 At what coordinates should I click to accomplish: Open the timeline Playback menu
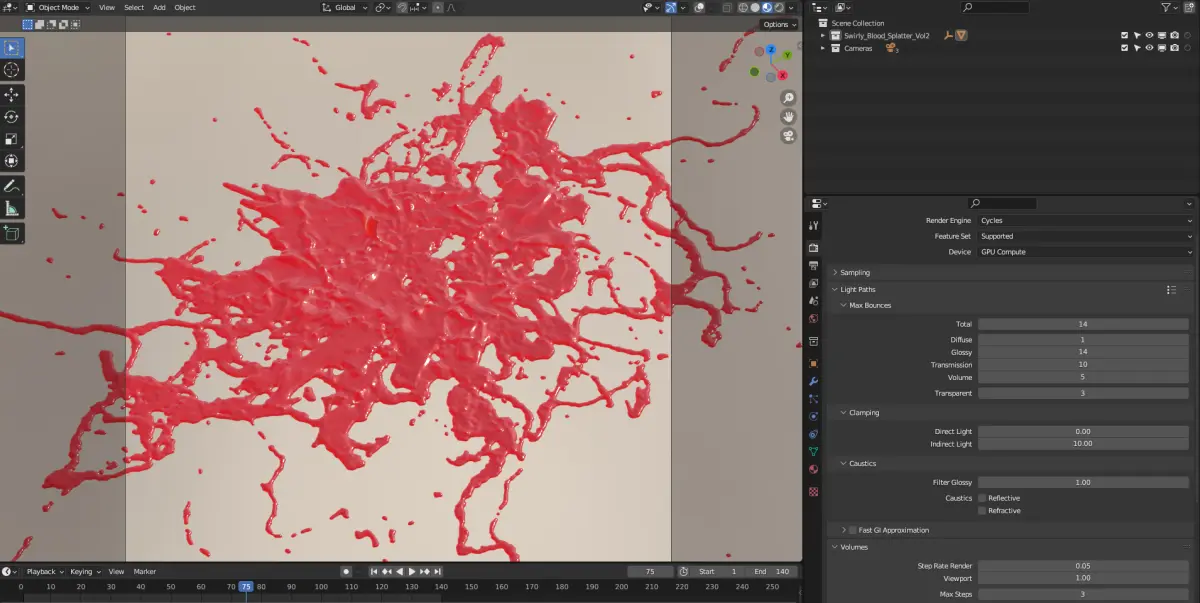44,571
